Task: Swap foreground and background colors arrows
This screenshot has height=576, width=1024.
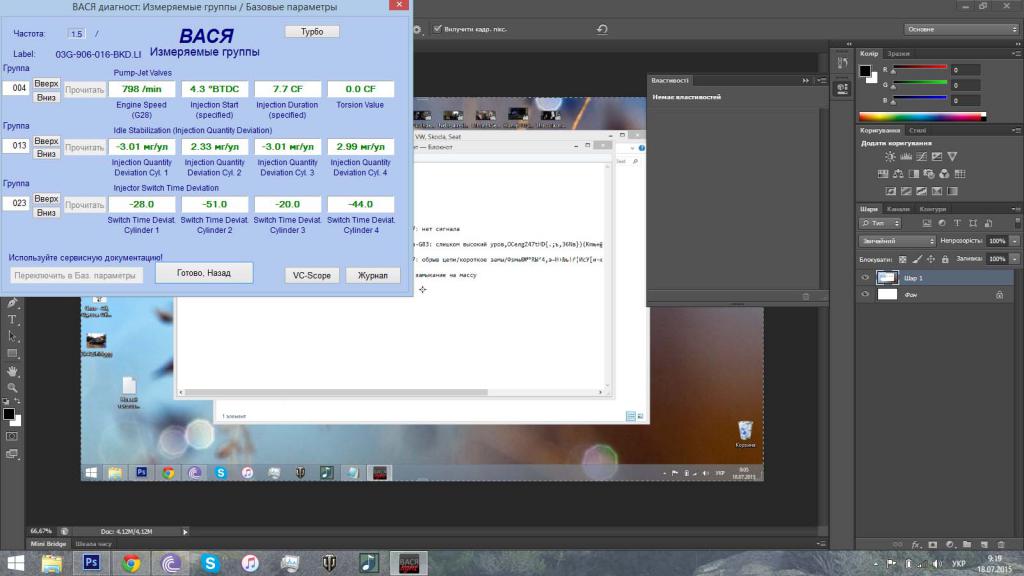Action: [x=16, y=400]
